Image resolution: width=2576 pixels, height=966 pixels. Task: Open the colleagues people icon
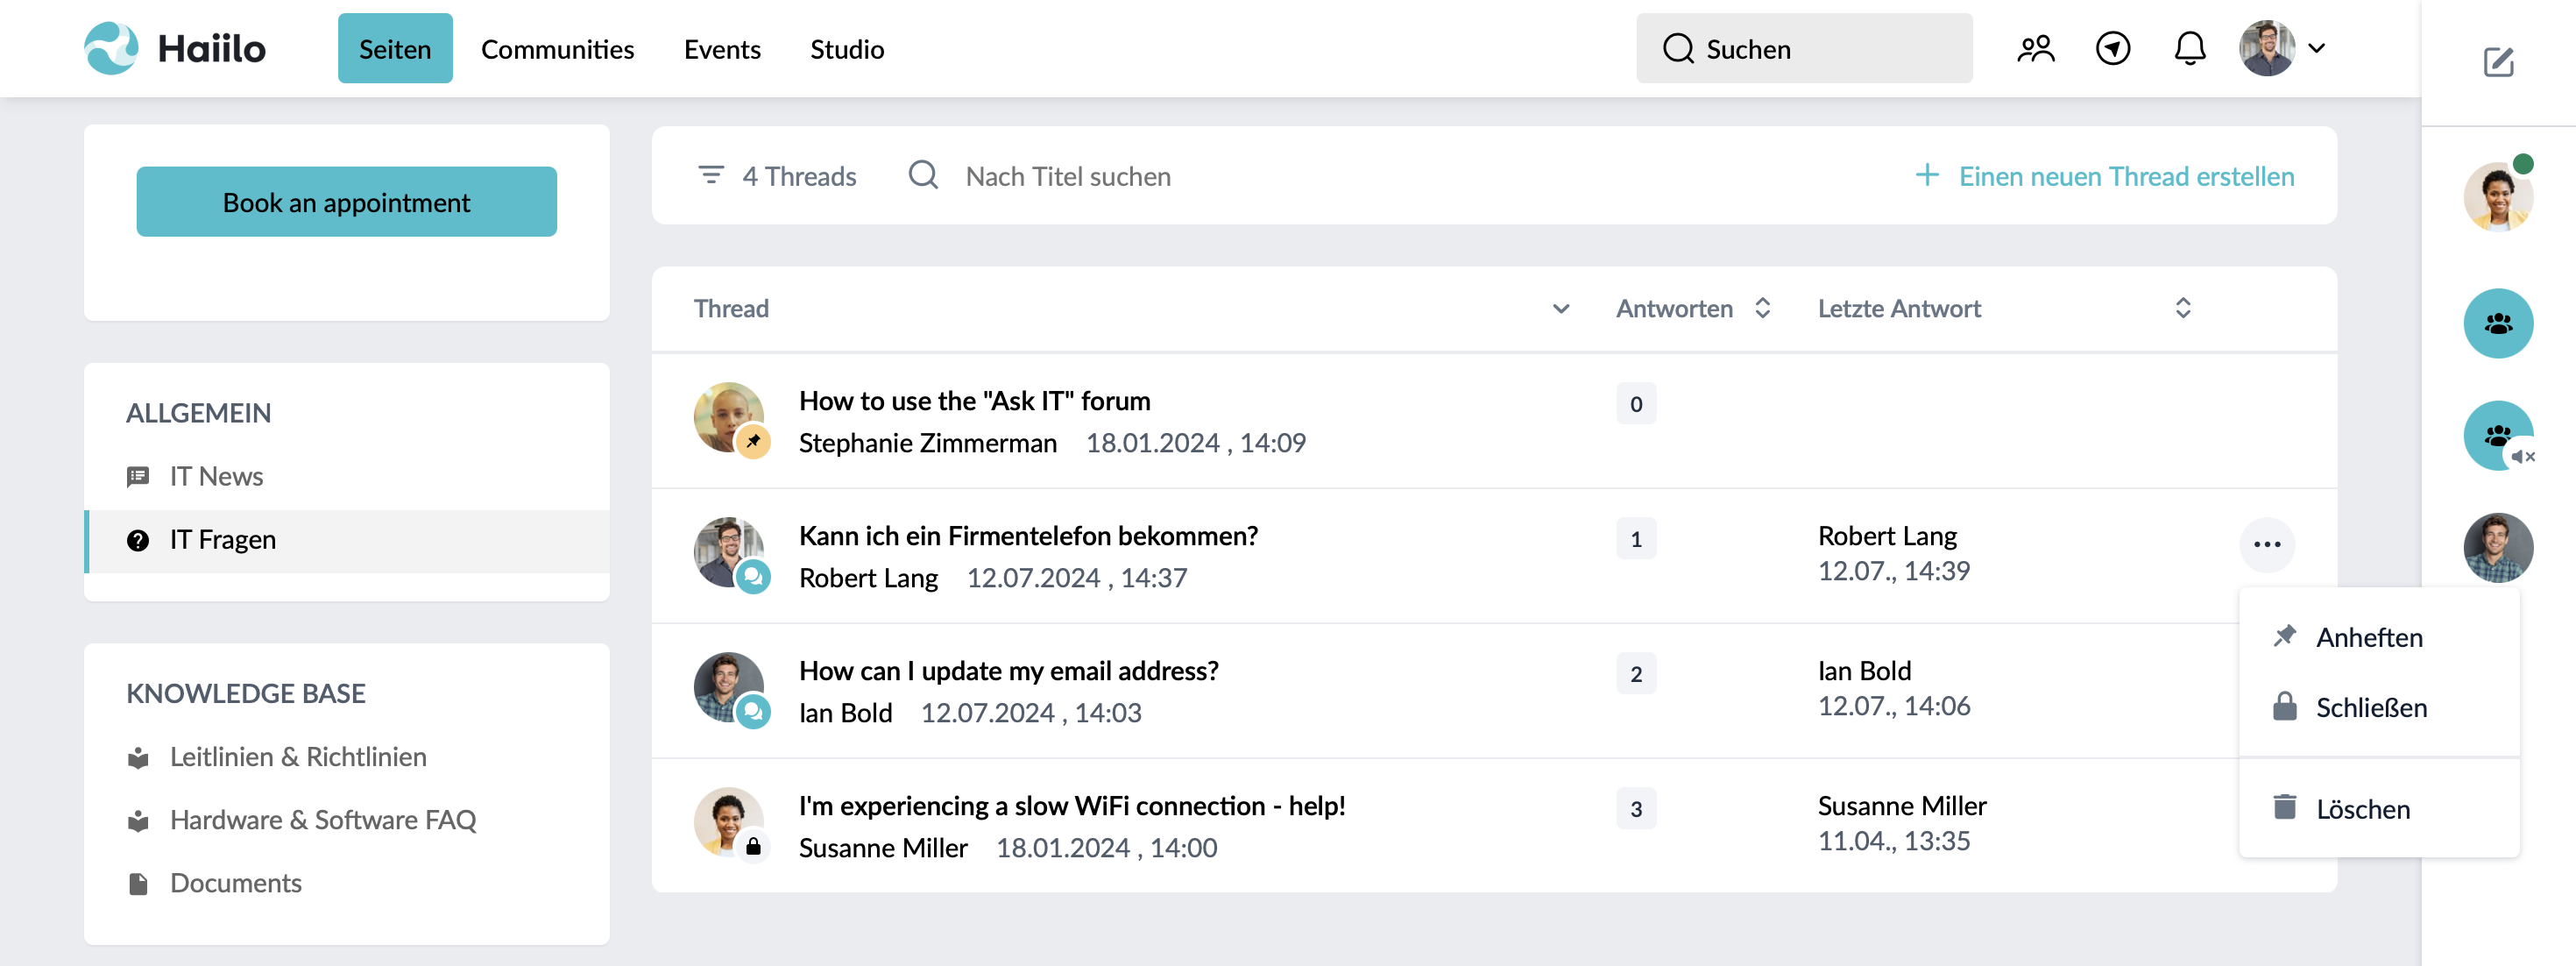2035,48
